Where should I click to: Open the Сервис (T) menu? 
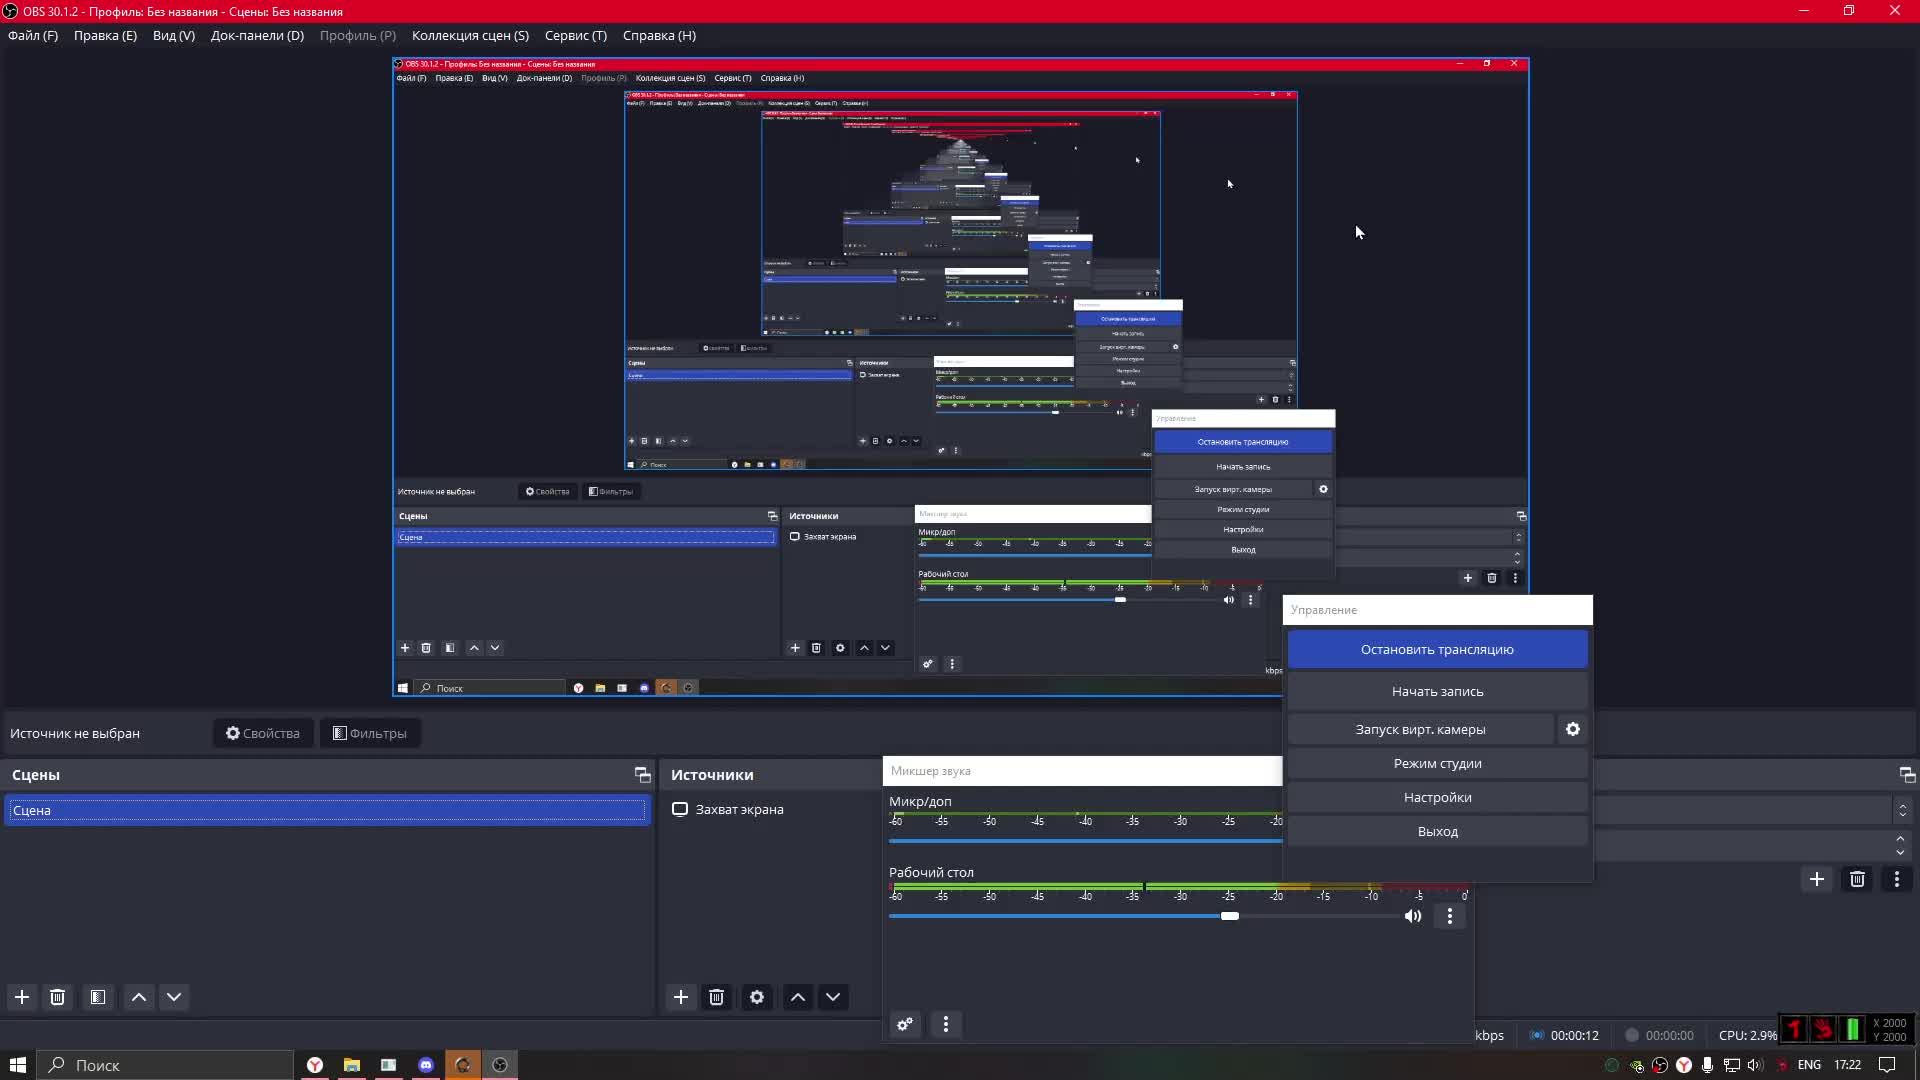(x=575, y=35)
